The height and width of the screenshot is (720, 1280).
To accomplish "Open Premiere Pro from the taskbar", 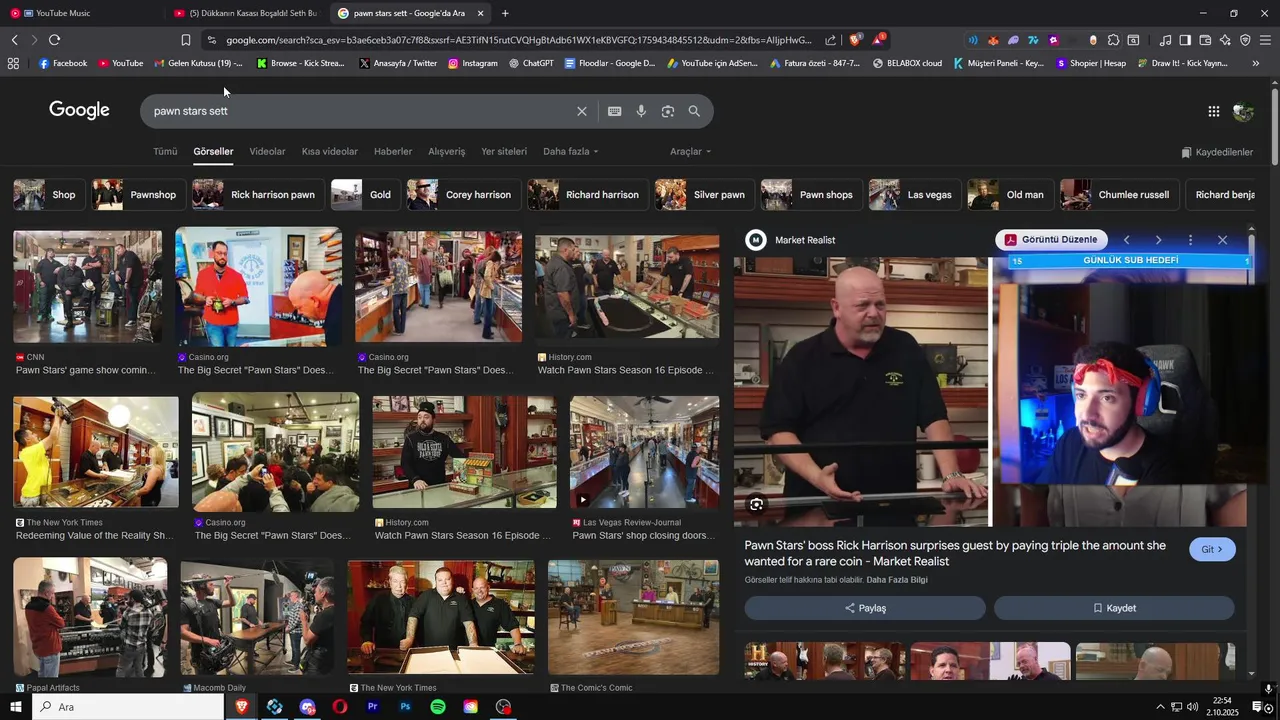I will point(373,707).
